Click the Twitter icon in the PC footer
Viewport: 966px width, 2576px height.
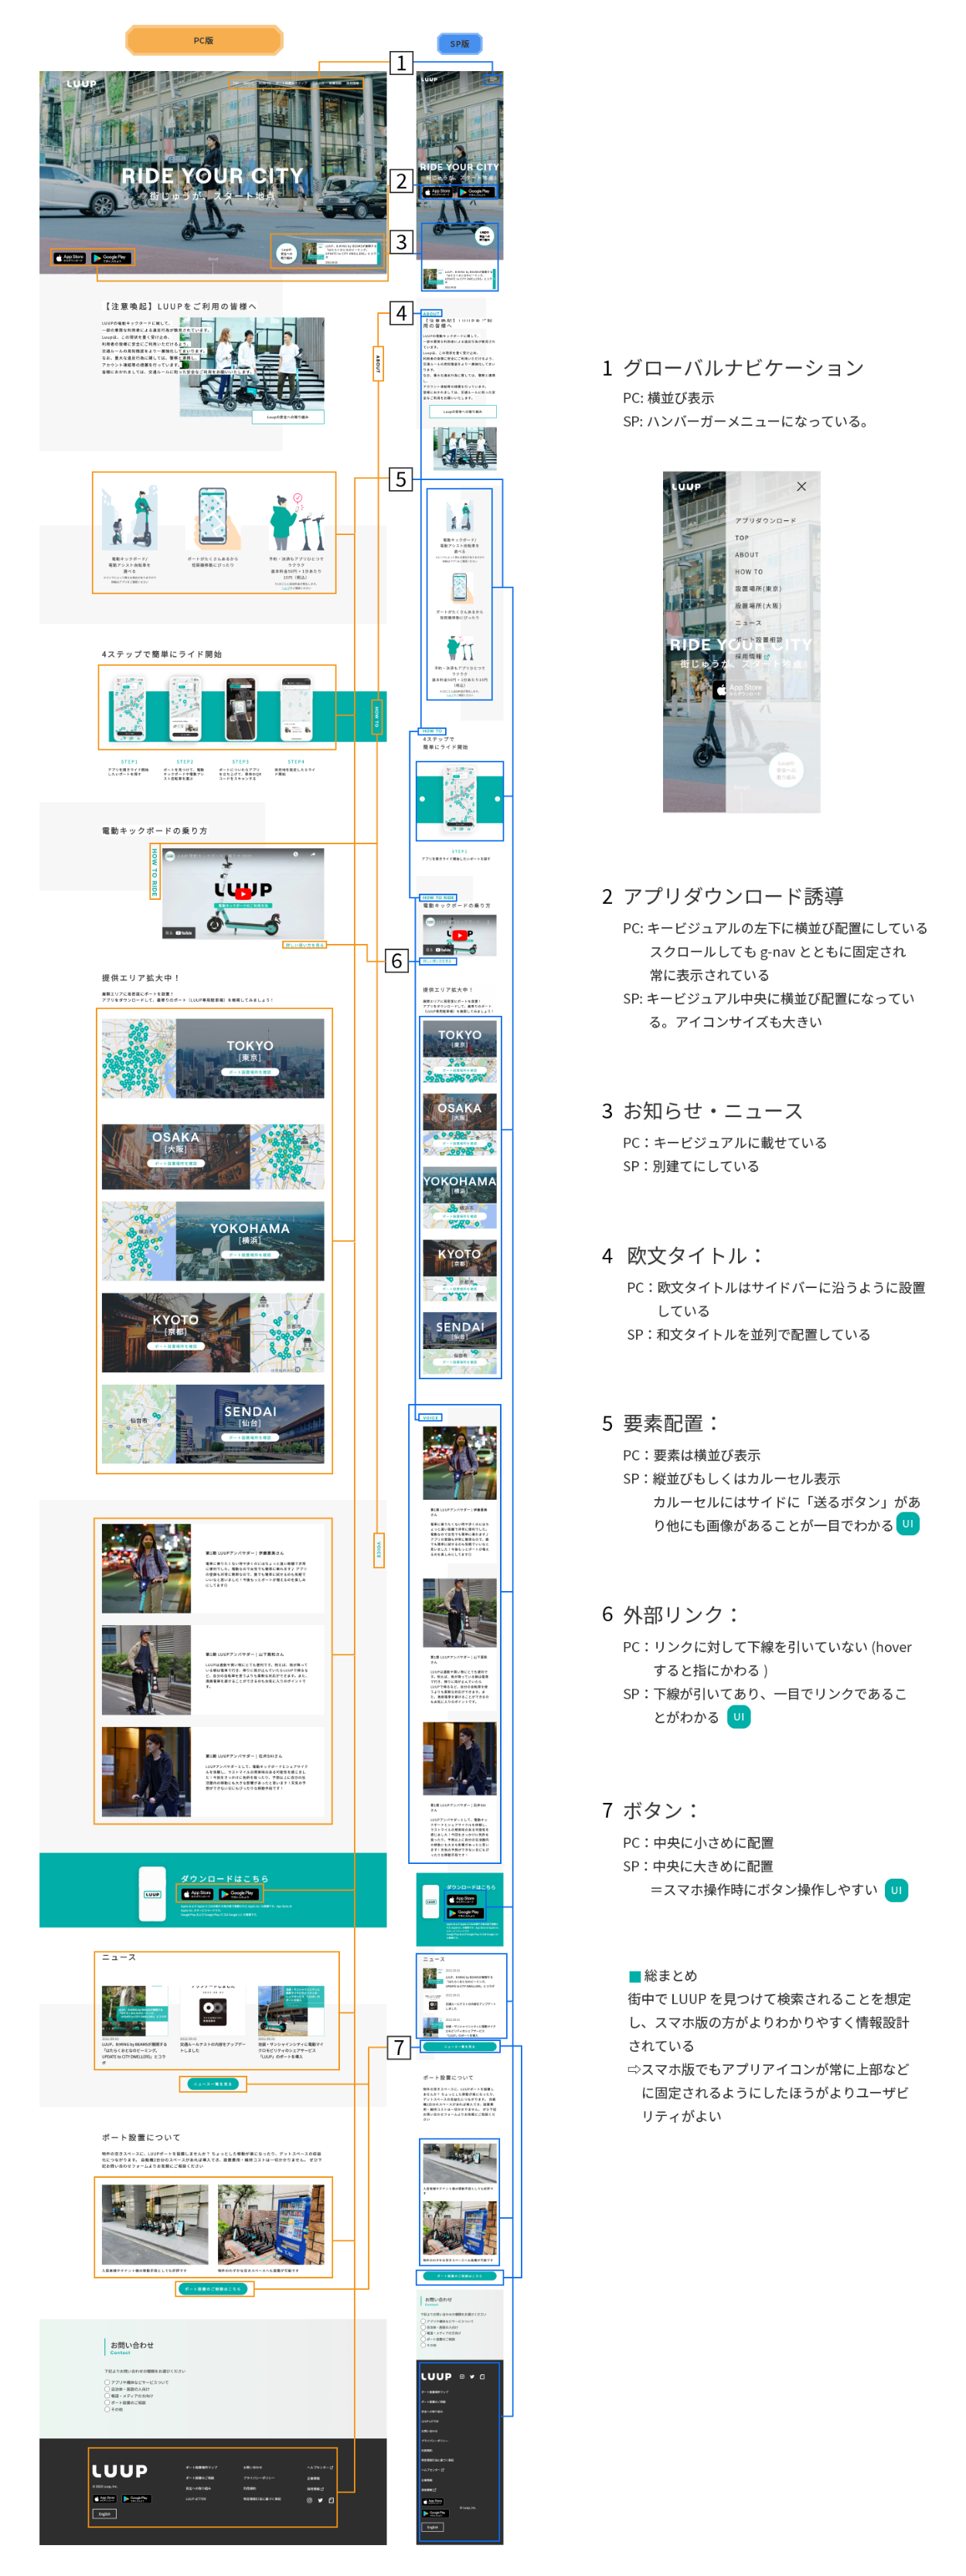point(320,2500)
